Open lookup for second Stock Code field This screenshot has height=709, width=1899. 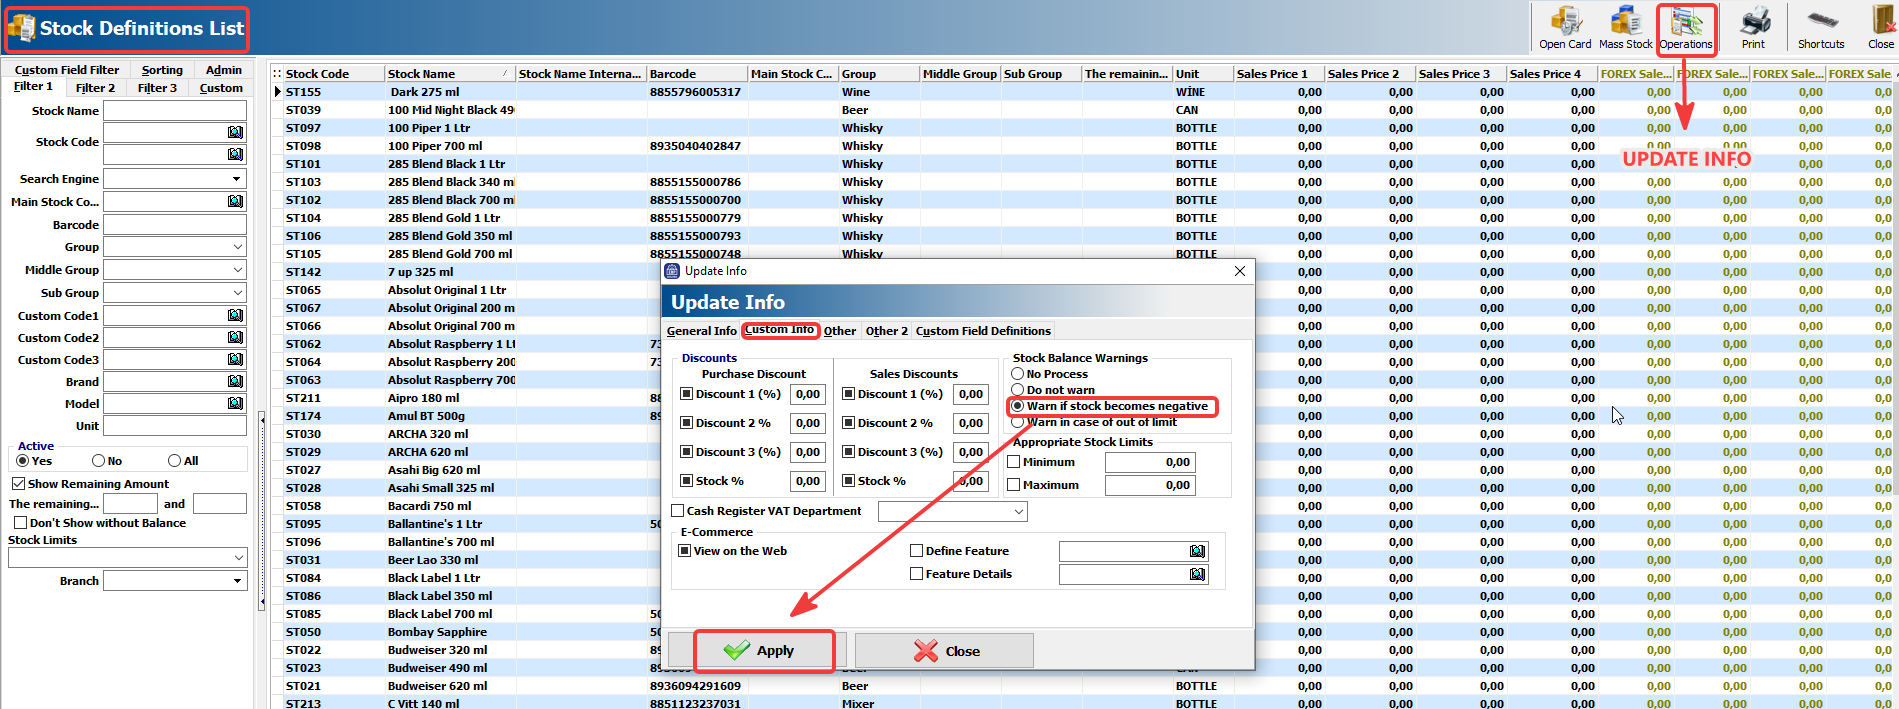point(235,154)
